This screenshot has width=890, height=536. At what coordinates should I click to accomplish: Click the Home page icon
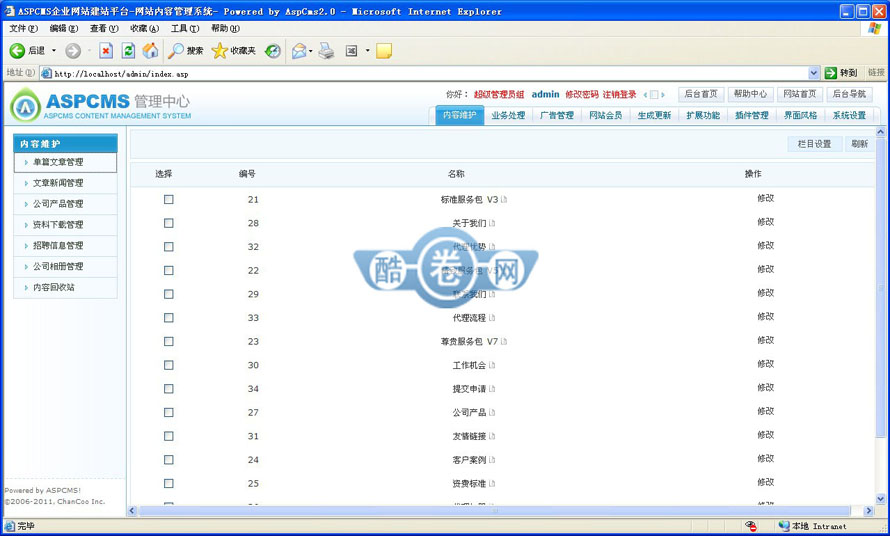[150, 51]
